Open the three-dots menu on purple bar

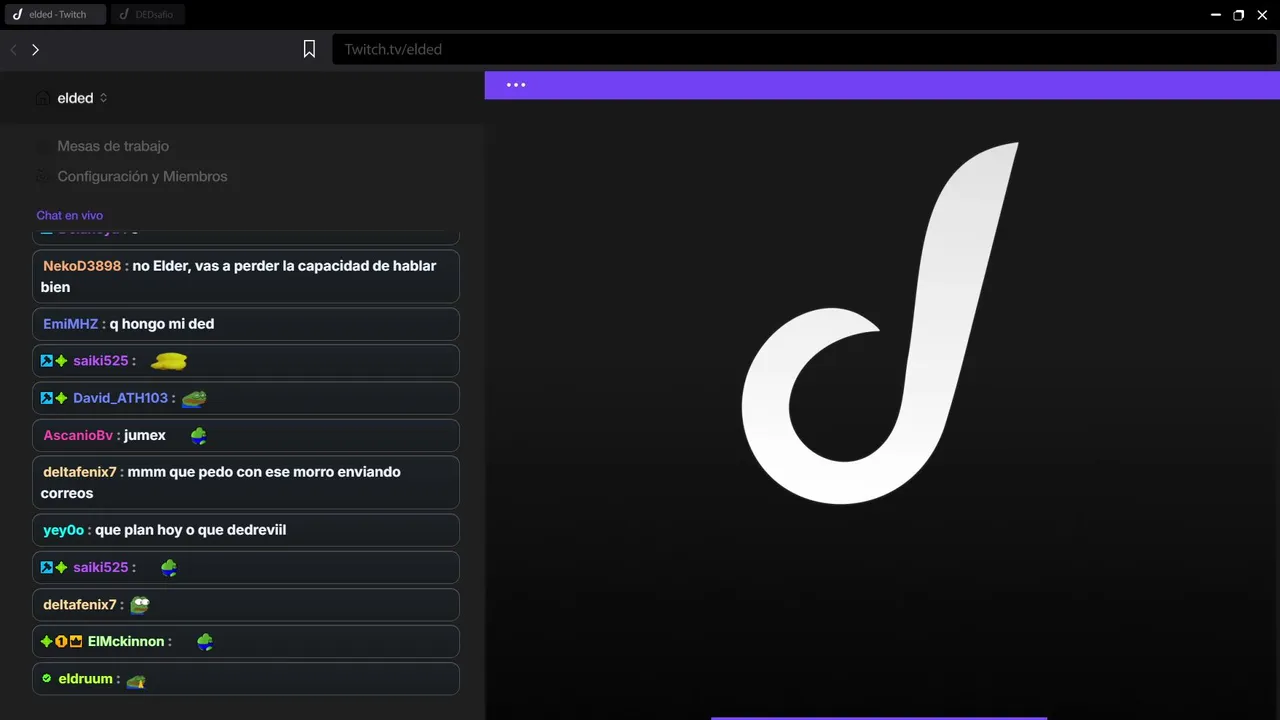click(x=516, y=85)
